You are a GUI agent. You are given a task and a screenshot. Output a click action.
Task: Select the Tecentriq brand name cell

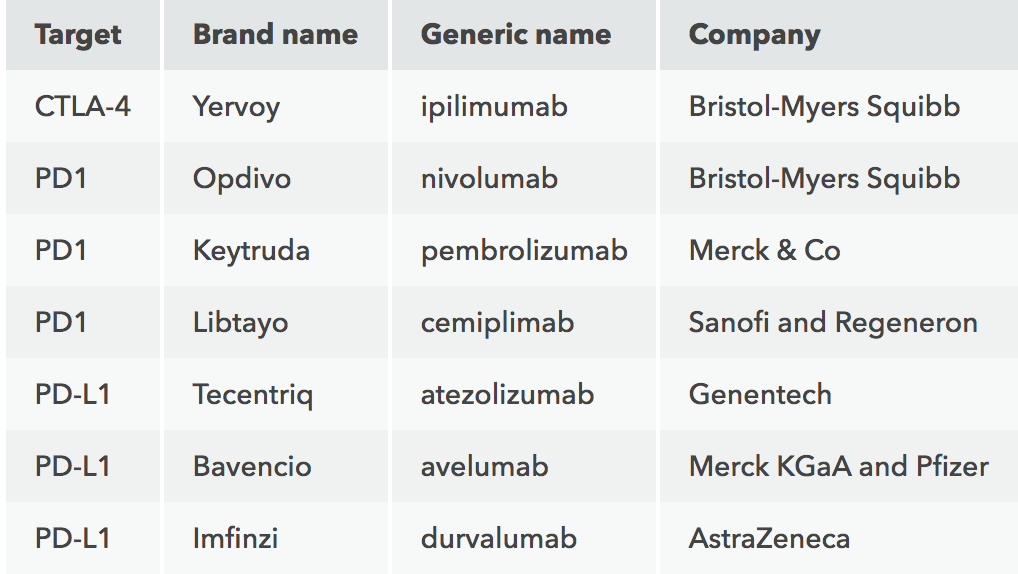253,395
